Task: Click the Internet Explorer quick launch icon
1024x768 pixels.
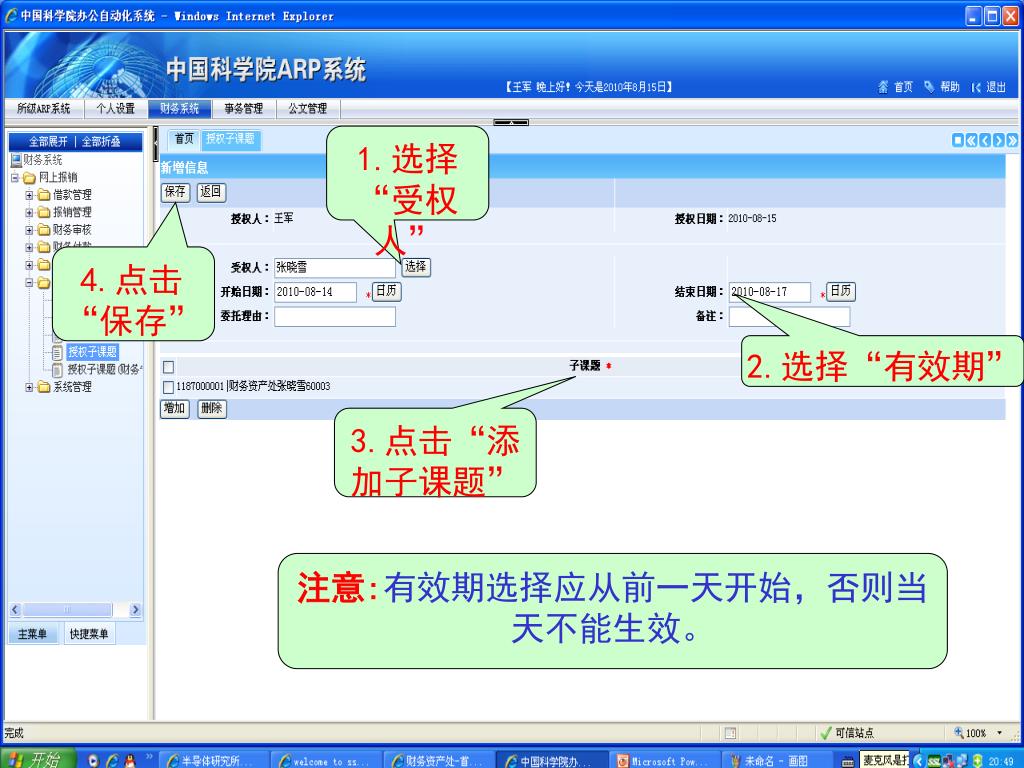Action: (112, 760)
